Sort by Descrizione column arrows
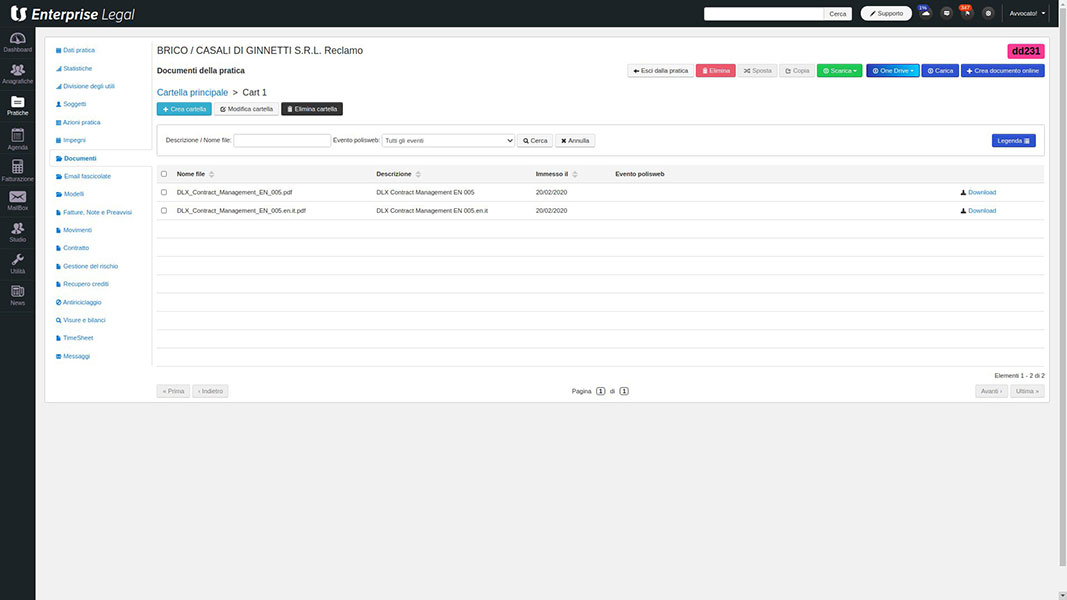1067x600 pixels. (418, 174)
